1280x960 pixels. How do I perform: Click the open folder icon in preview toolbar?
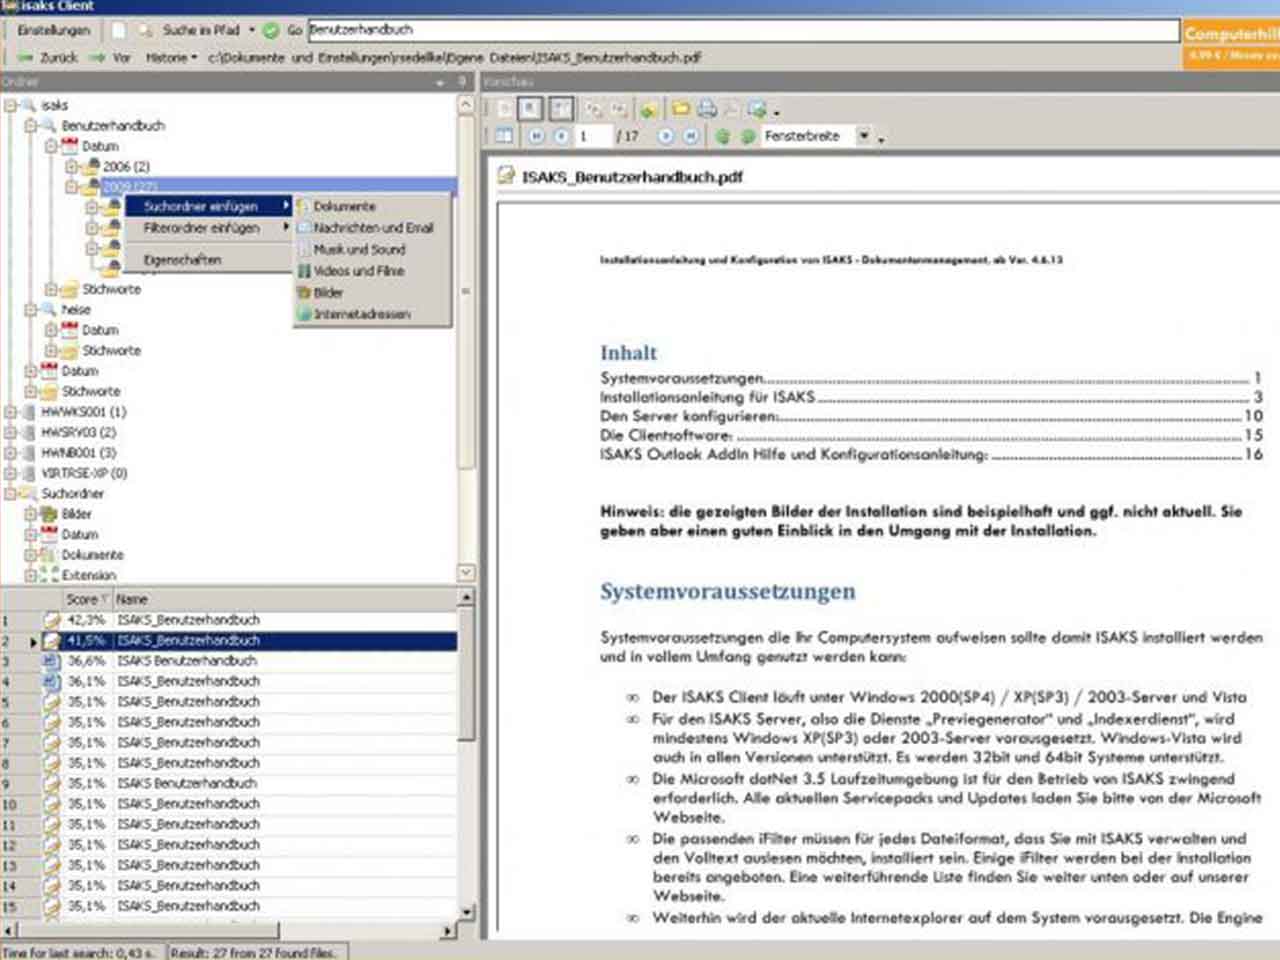(681, 108)
